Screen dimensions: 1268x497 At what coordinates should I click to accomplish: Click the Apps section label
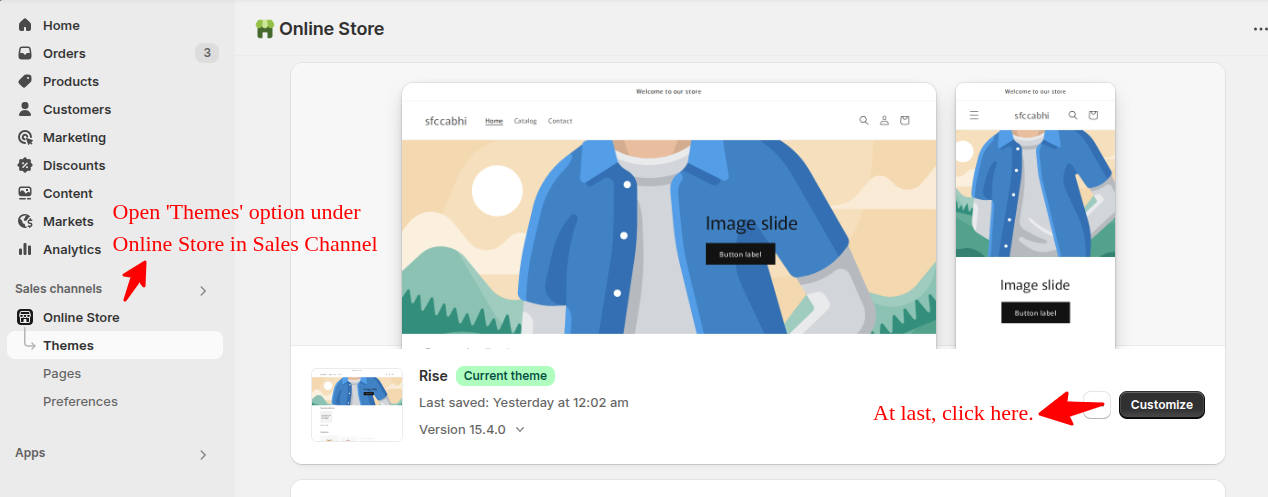click(x=30, y=453)
